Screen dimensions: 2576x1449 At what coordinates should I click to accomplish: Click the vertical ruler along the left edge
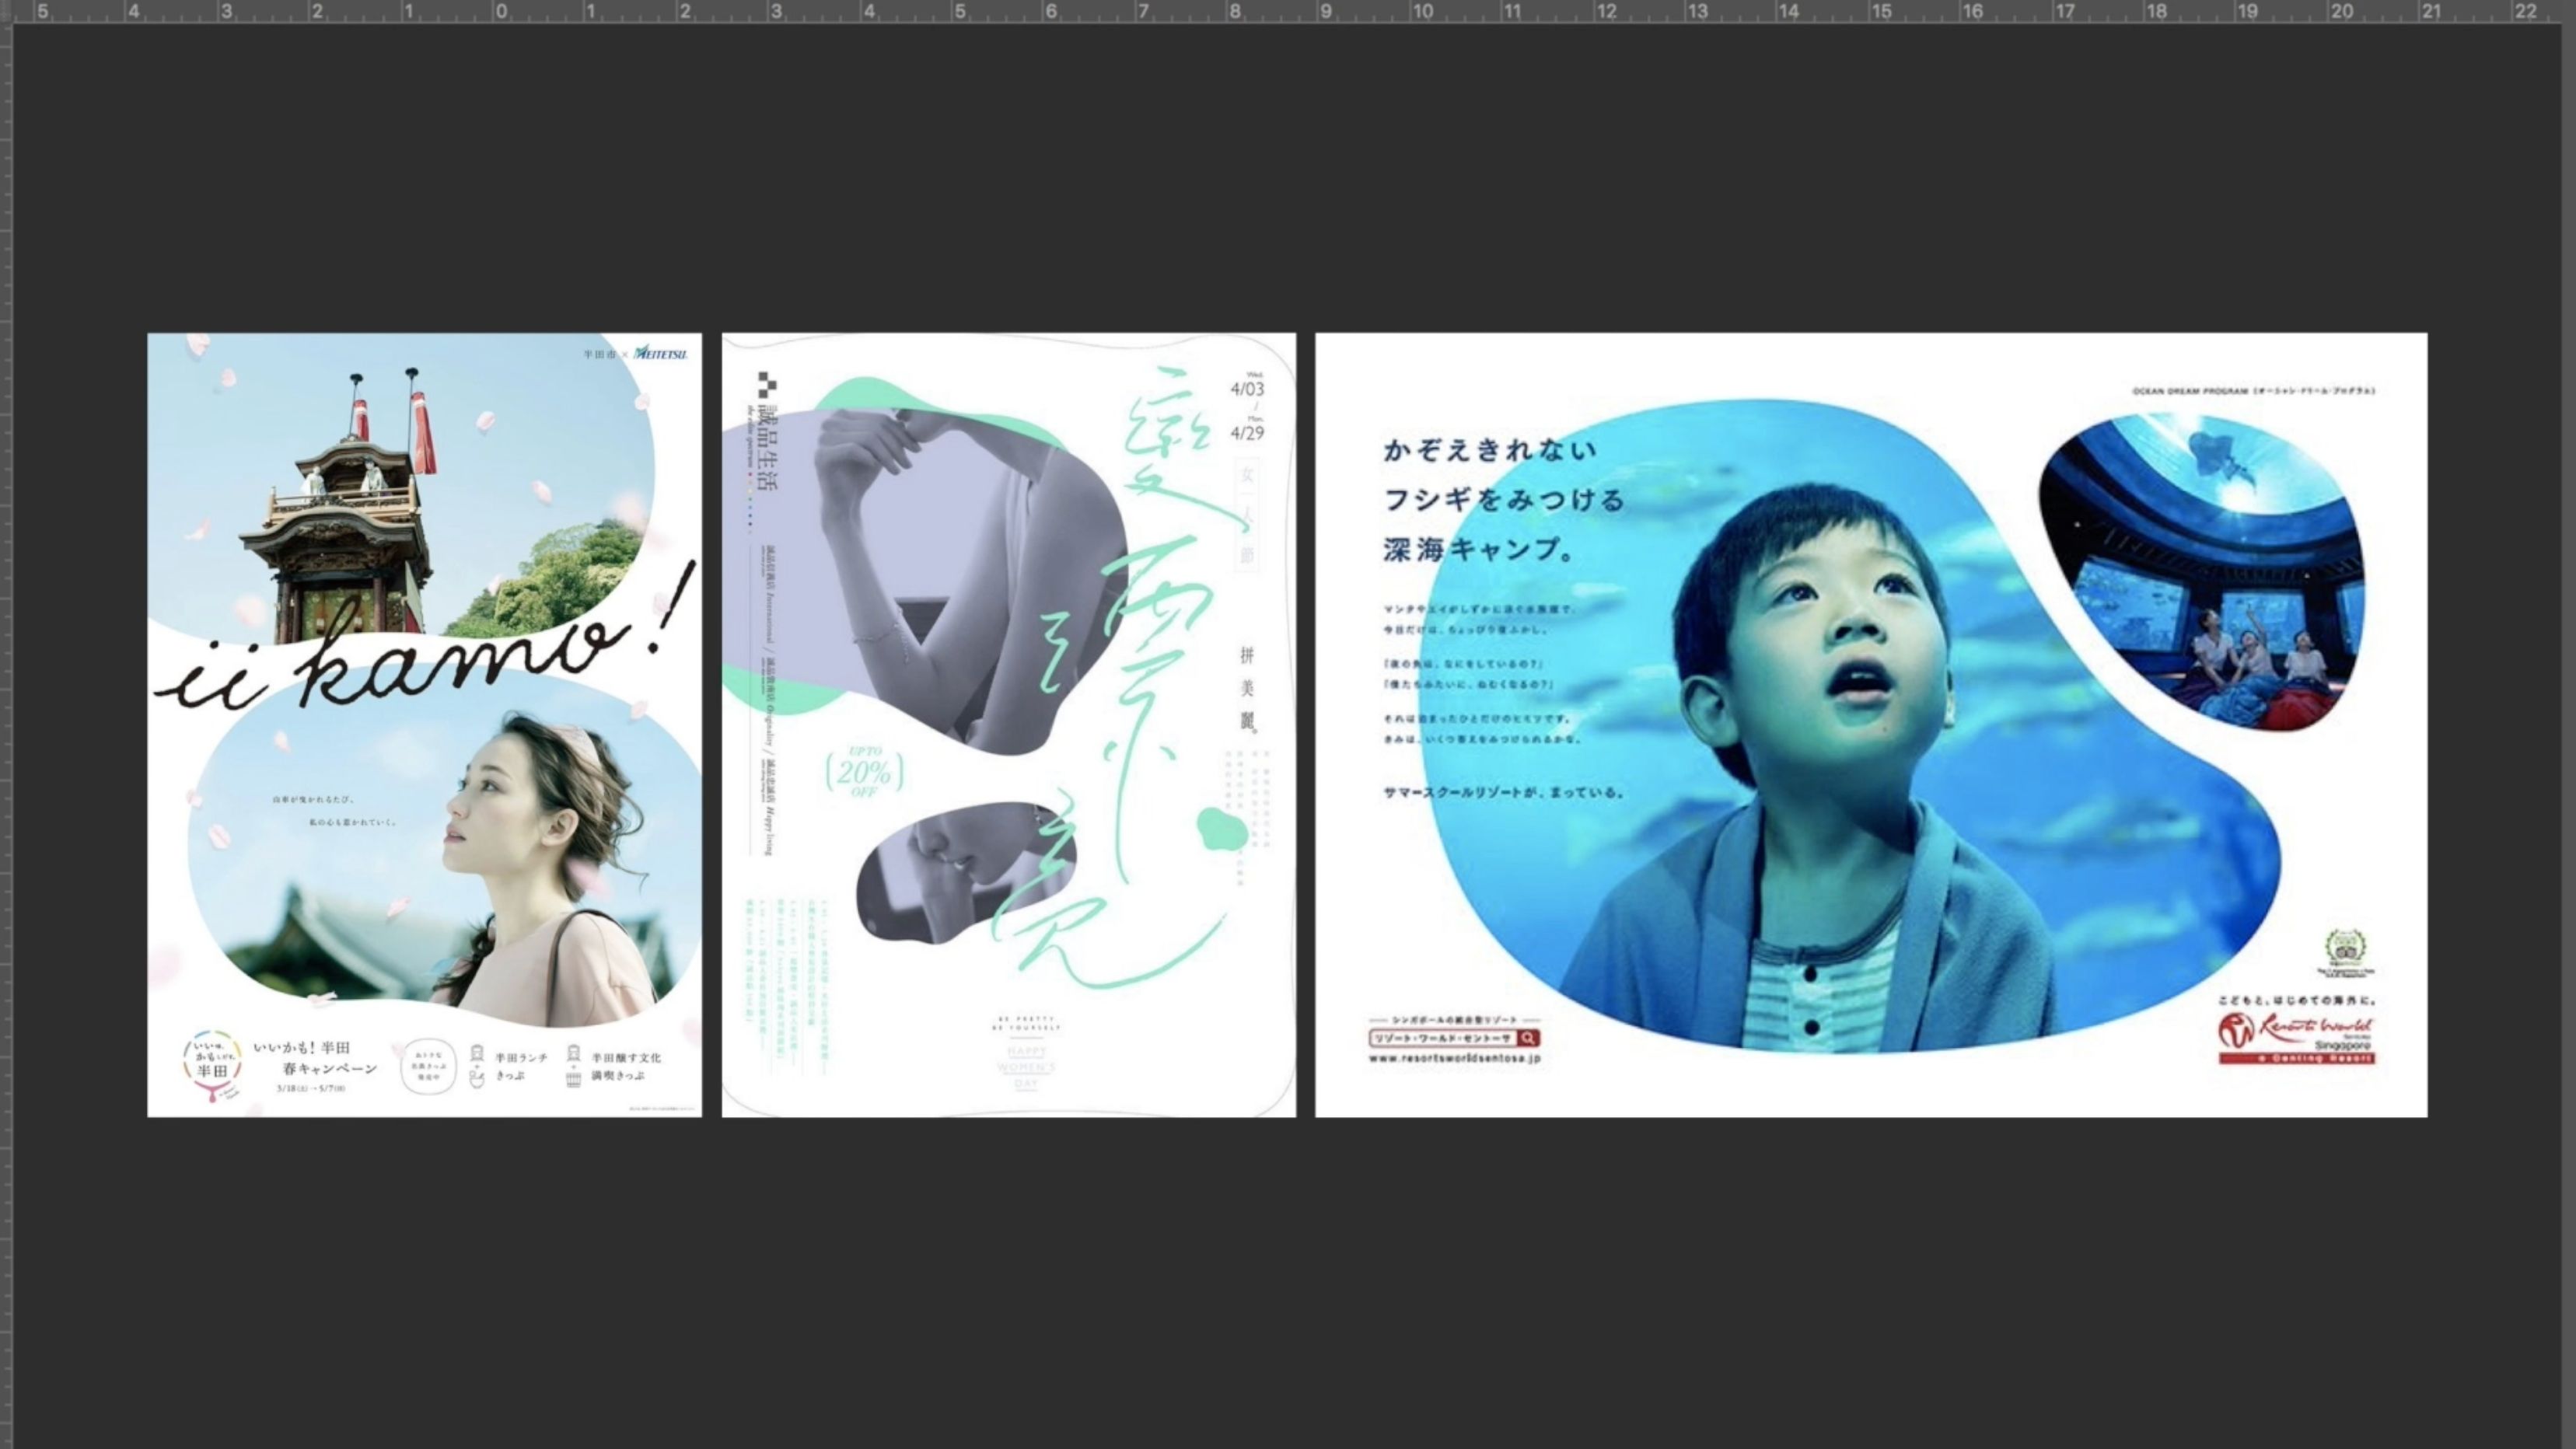tap(6, 736)
